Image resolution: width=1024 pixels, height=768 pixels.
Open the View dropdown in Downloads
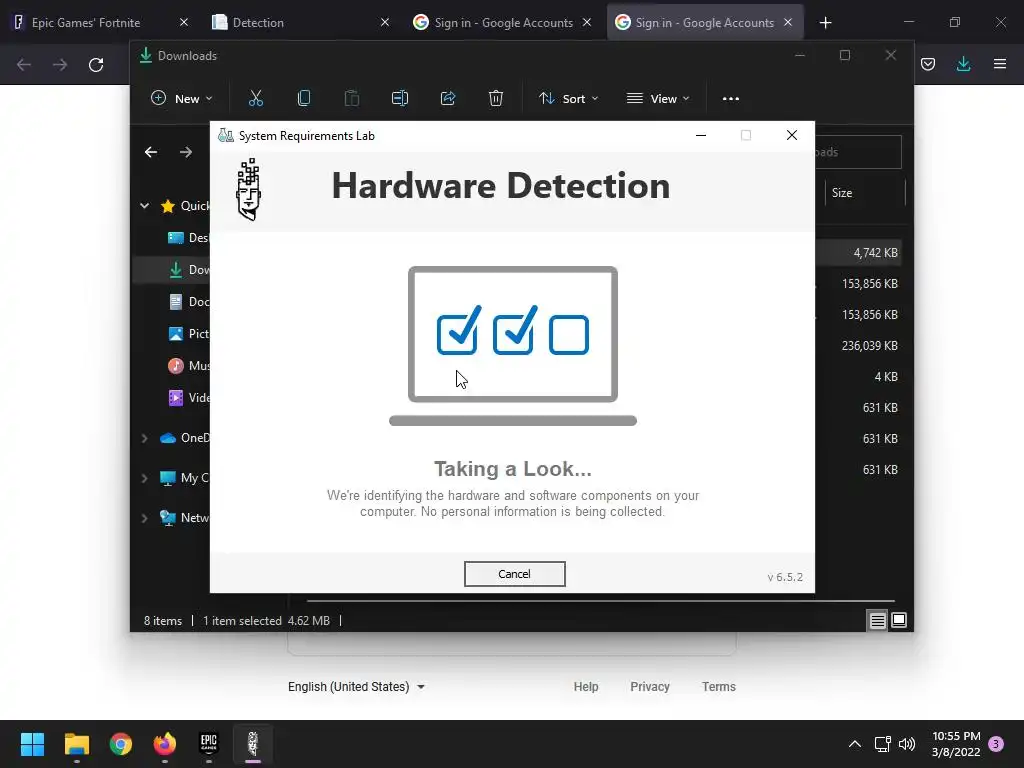point(658,99)
